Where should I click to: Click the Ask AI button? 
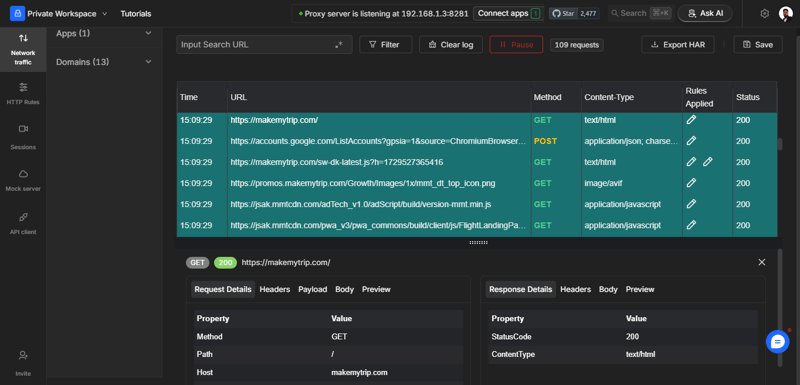coord(705,14)
